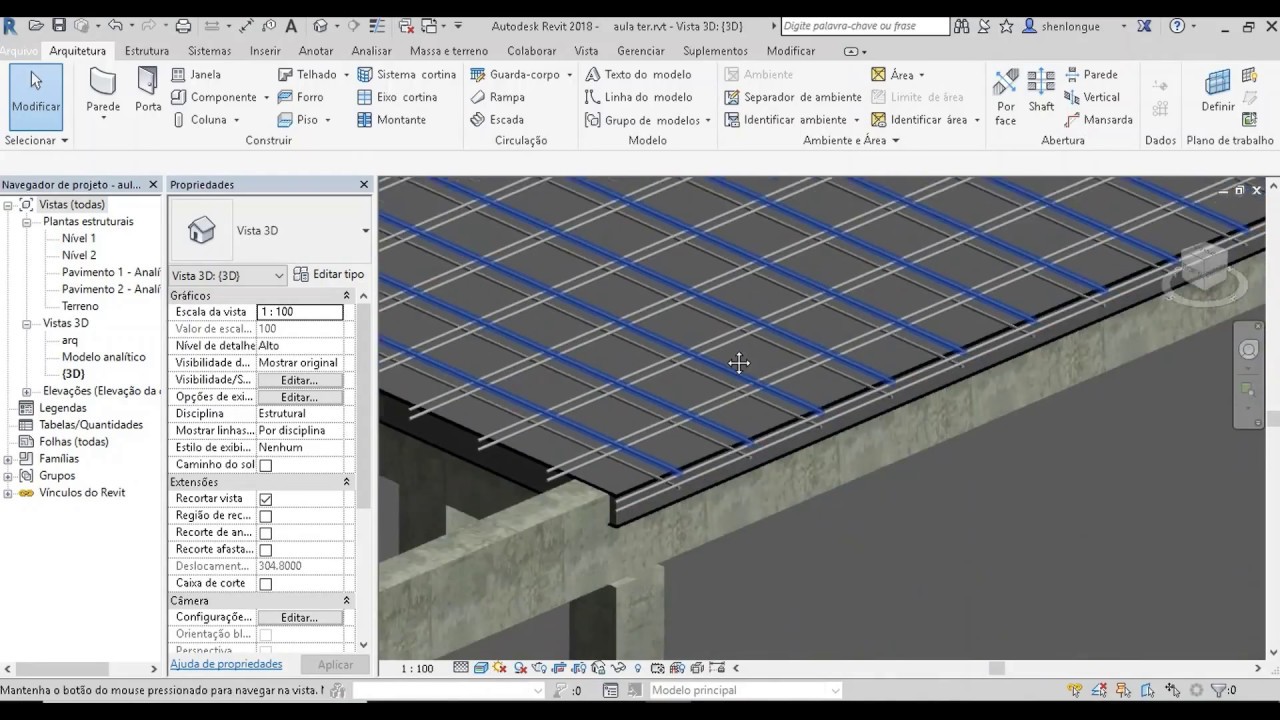
Task: Switch to the Estrutura ribbon tab
Action: [x=146, y=51]
